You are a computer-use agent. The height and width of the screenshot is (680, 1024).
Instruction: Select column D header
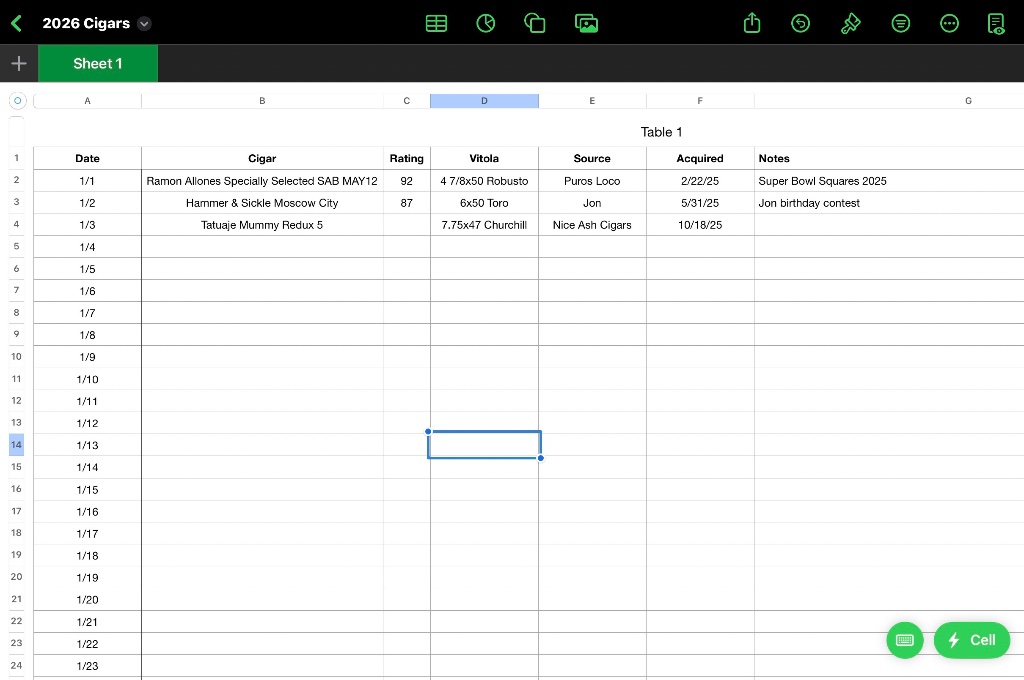click(484, 101)
